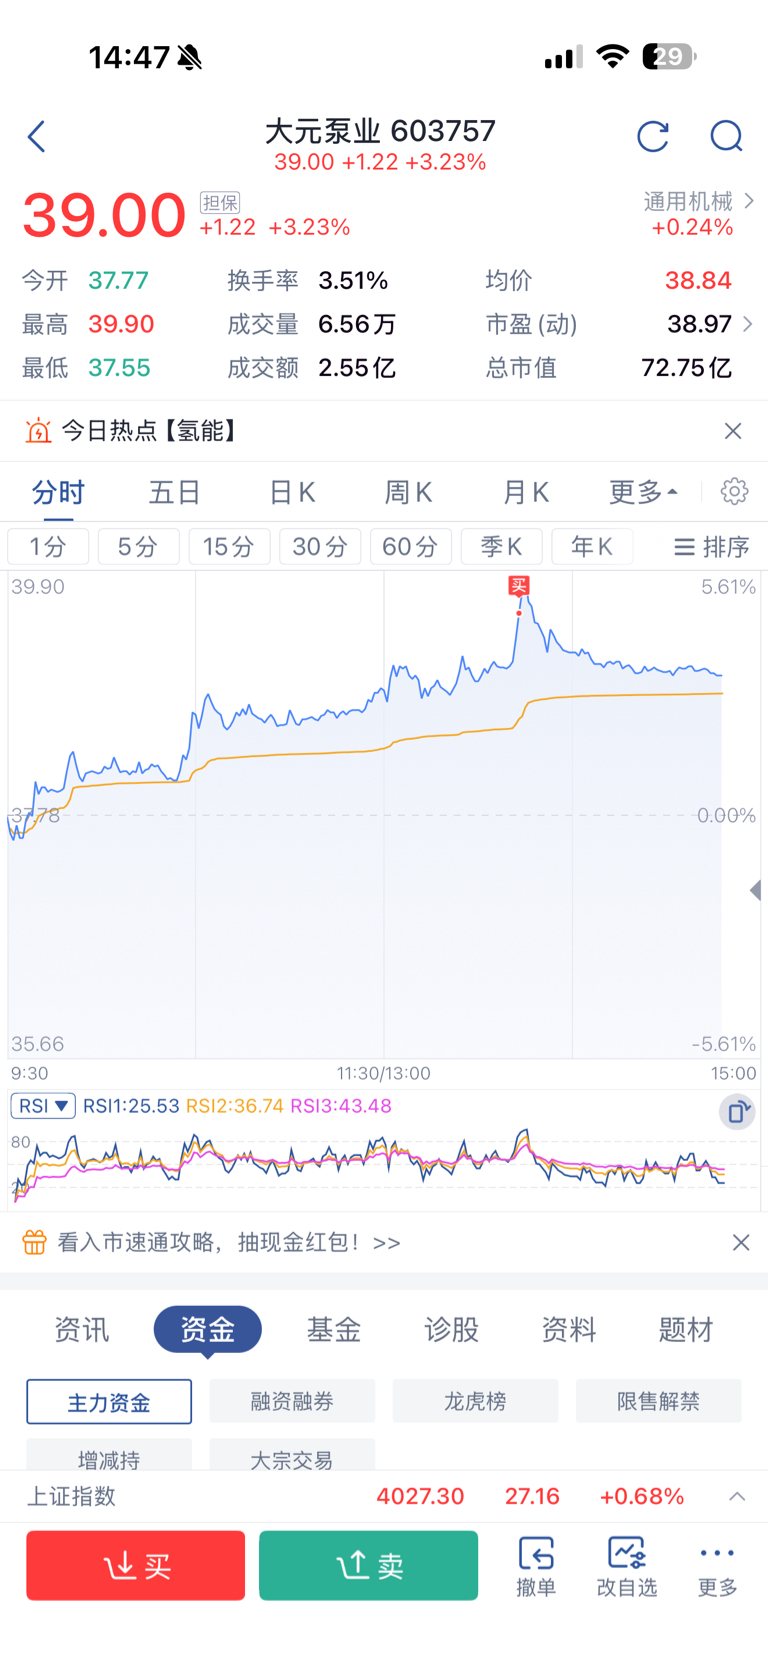Tap the 买 marker on chart
Viewport: 768px width, 1669px height.
click(519, 586)
